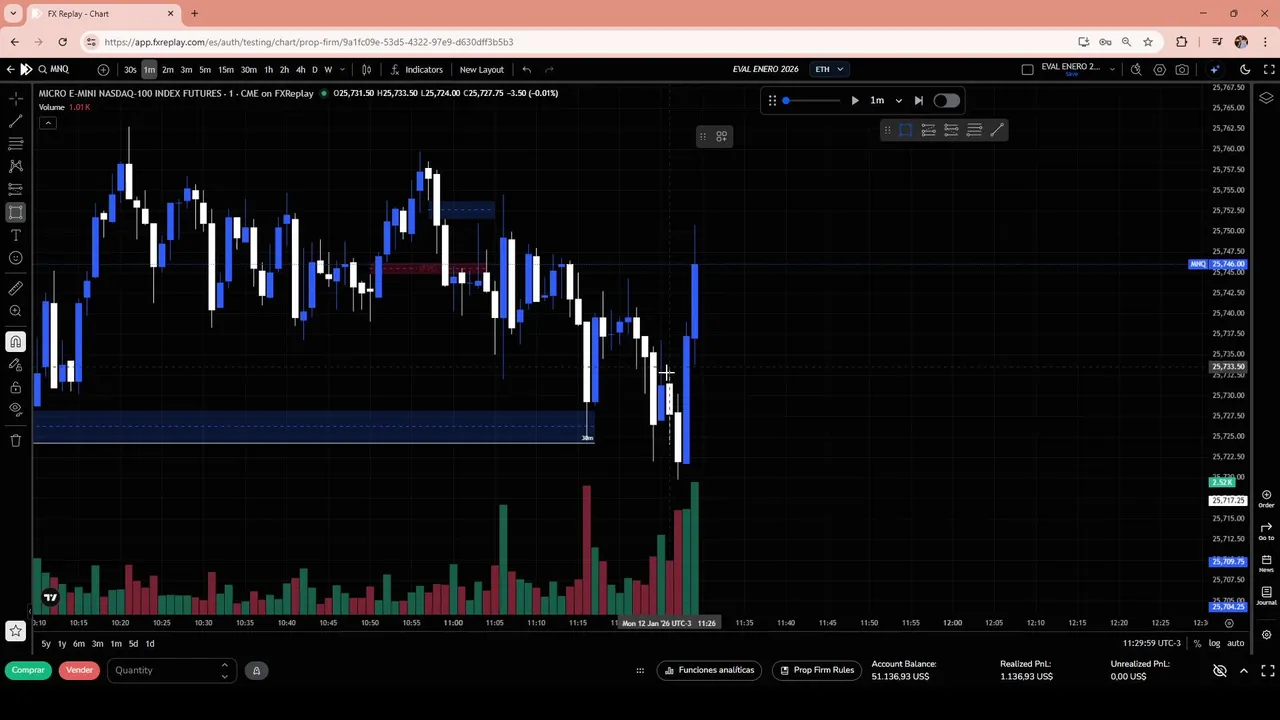Click the sparkle AI assistant icon
1280x720 pixels.
(1214, 69)
